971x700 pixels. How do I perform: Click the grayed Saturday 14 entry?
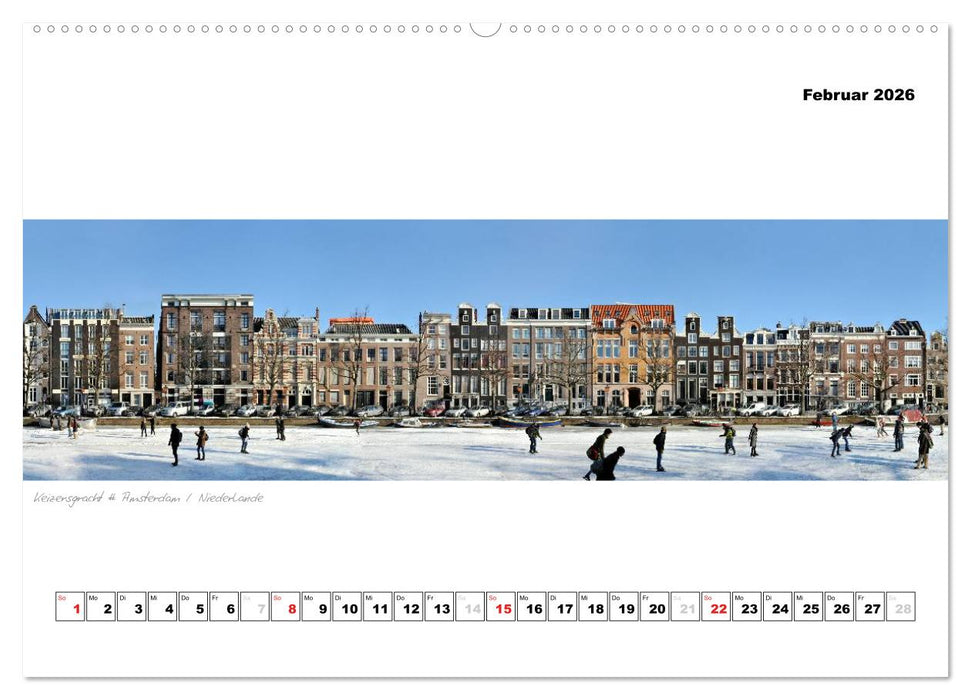click(468, 605)
